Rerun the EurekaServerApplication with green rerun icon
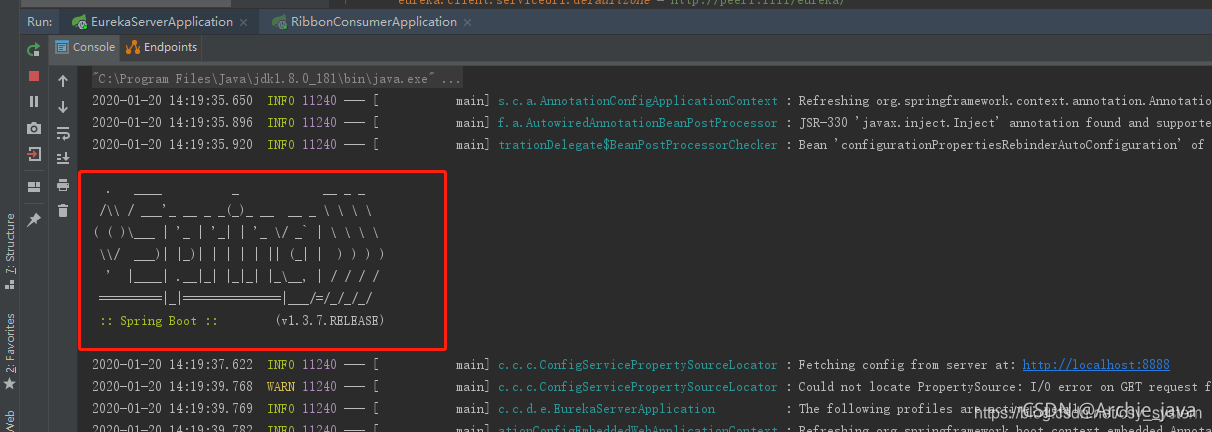The height and width of the screenshot is (432, 1212). [34, 48]
